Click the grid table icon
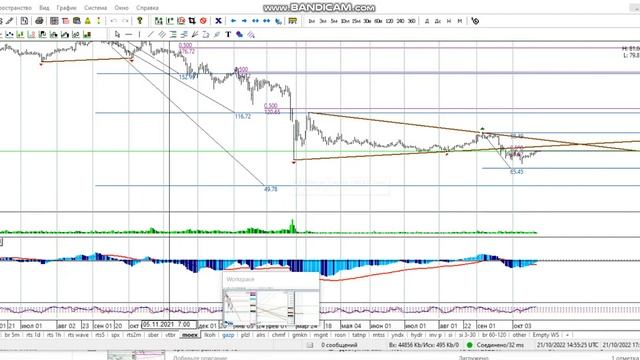 54,21
